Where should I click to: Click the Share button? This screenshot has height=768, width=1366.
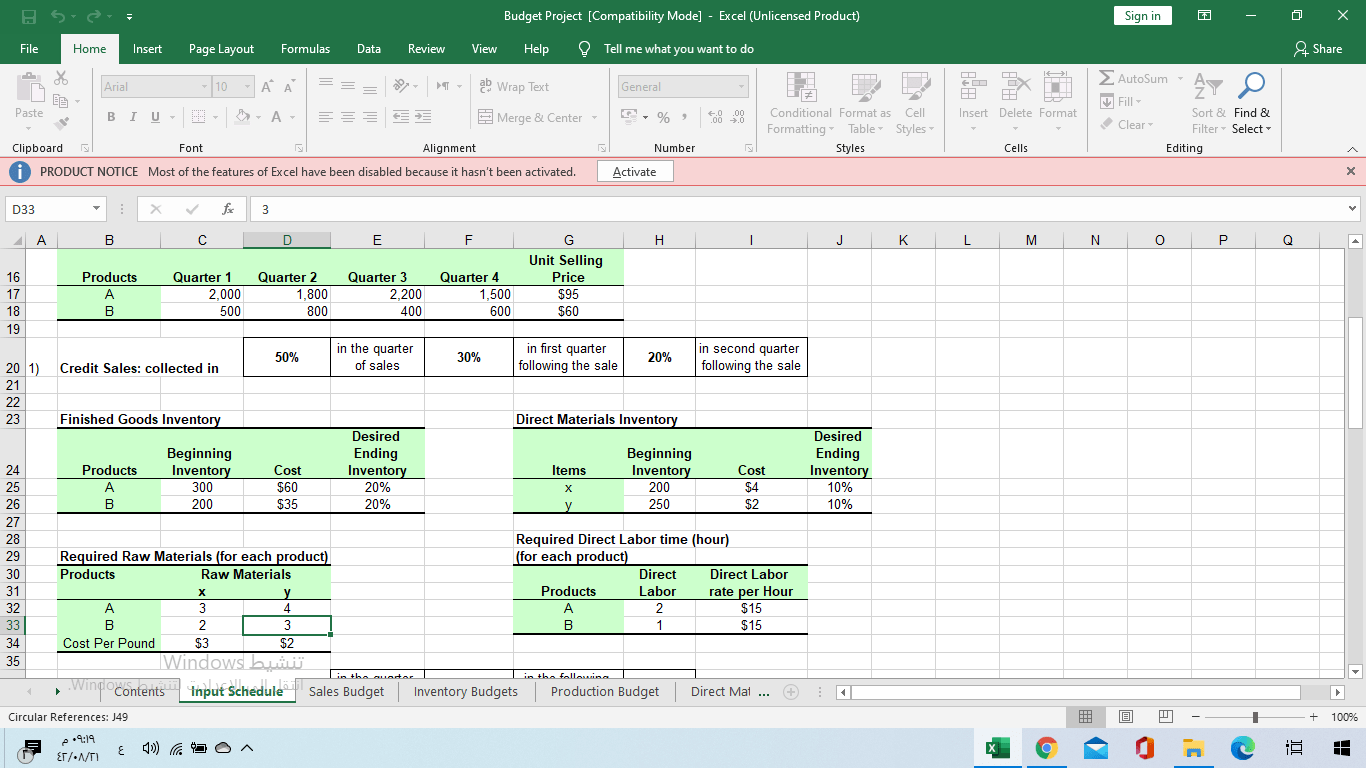pos(1318,49)
